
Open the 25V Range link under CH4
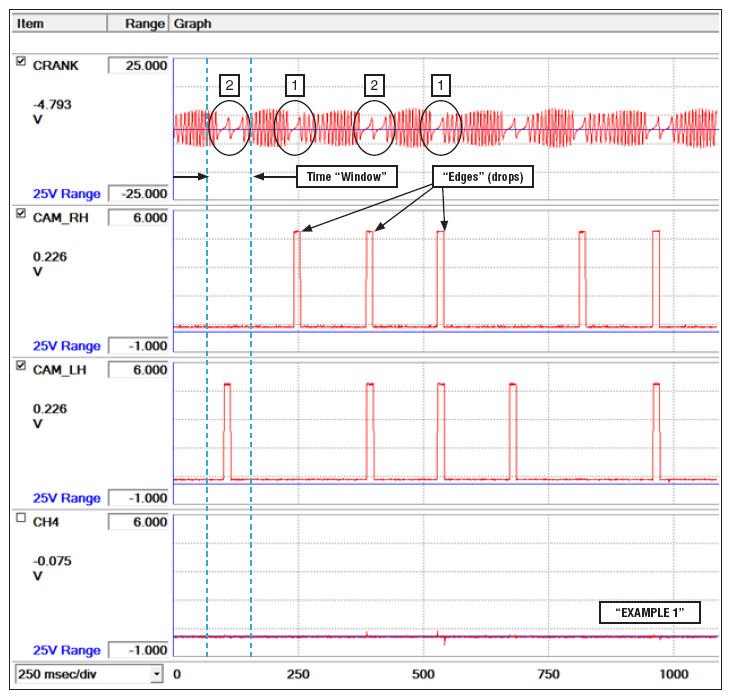67,650
